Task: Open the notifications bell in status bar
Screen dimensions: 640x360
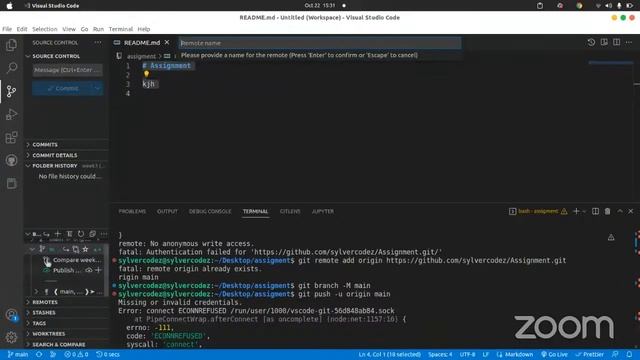Action: (x=629, y=355)
